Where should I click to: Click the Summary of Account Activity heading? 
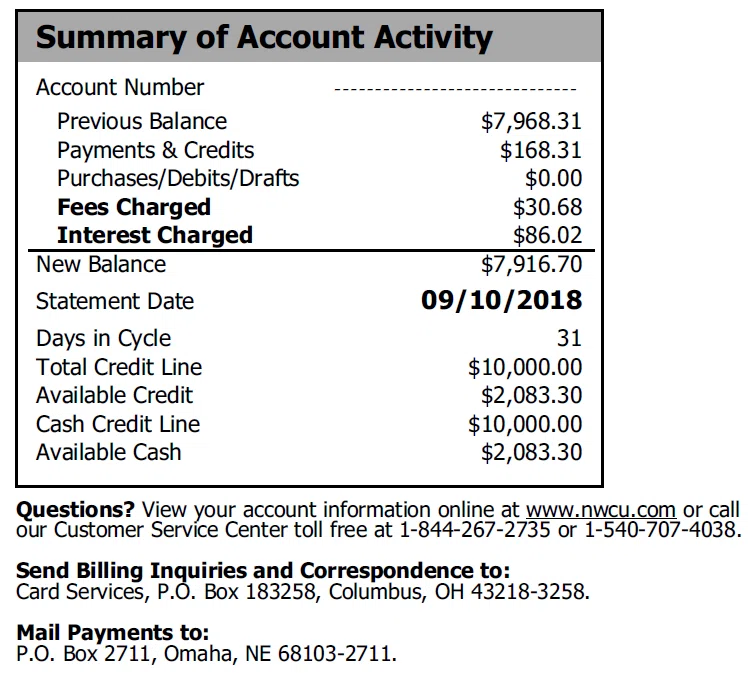click(x=264, y=37)
